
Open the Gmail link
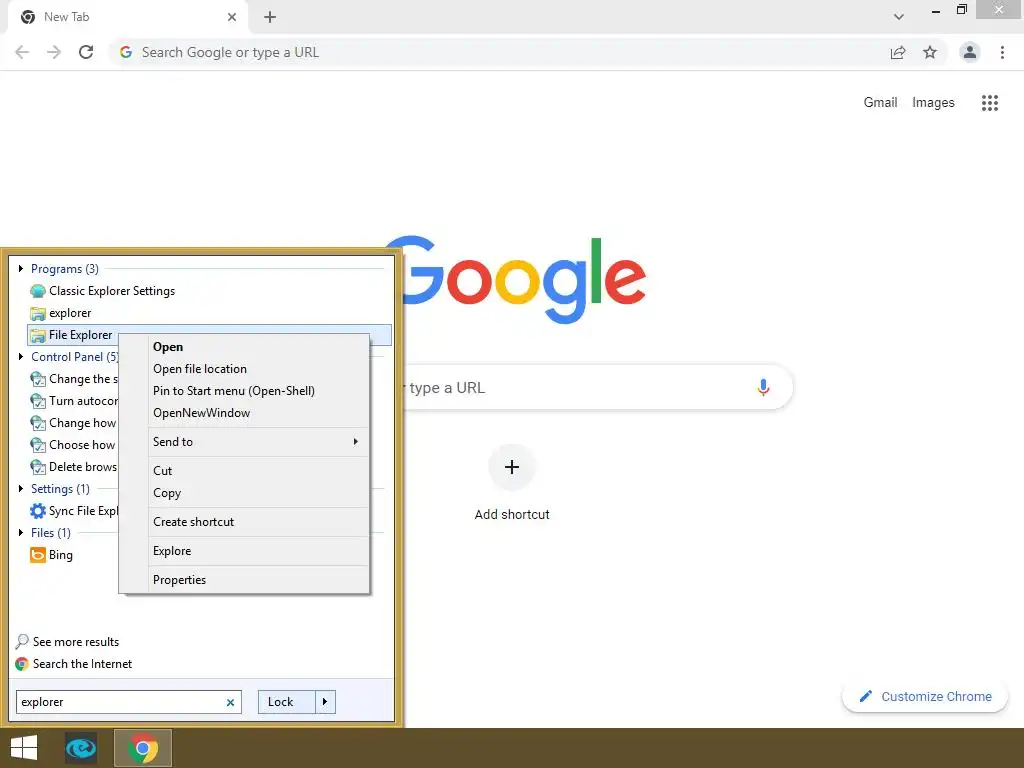pos(880,103)
